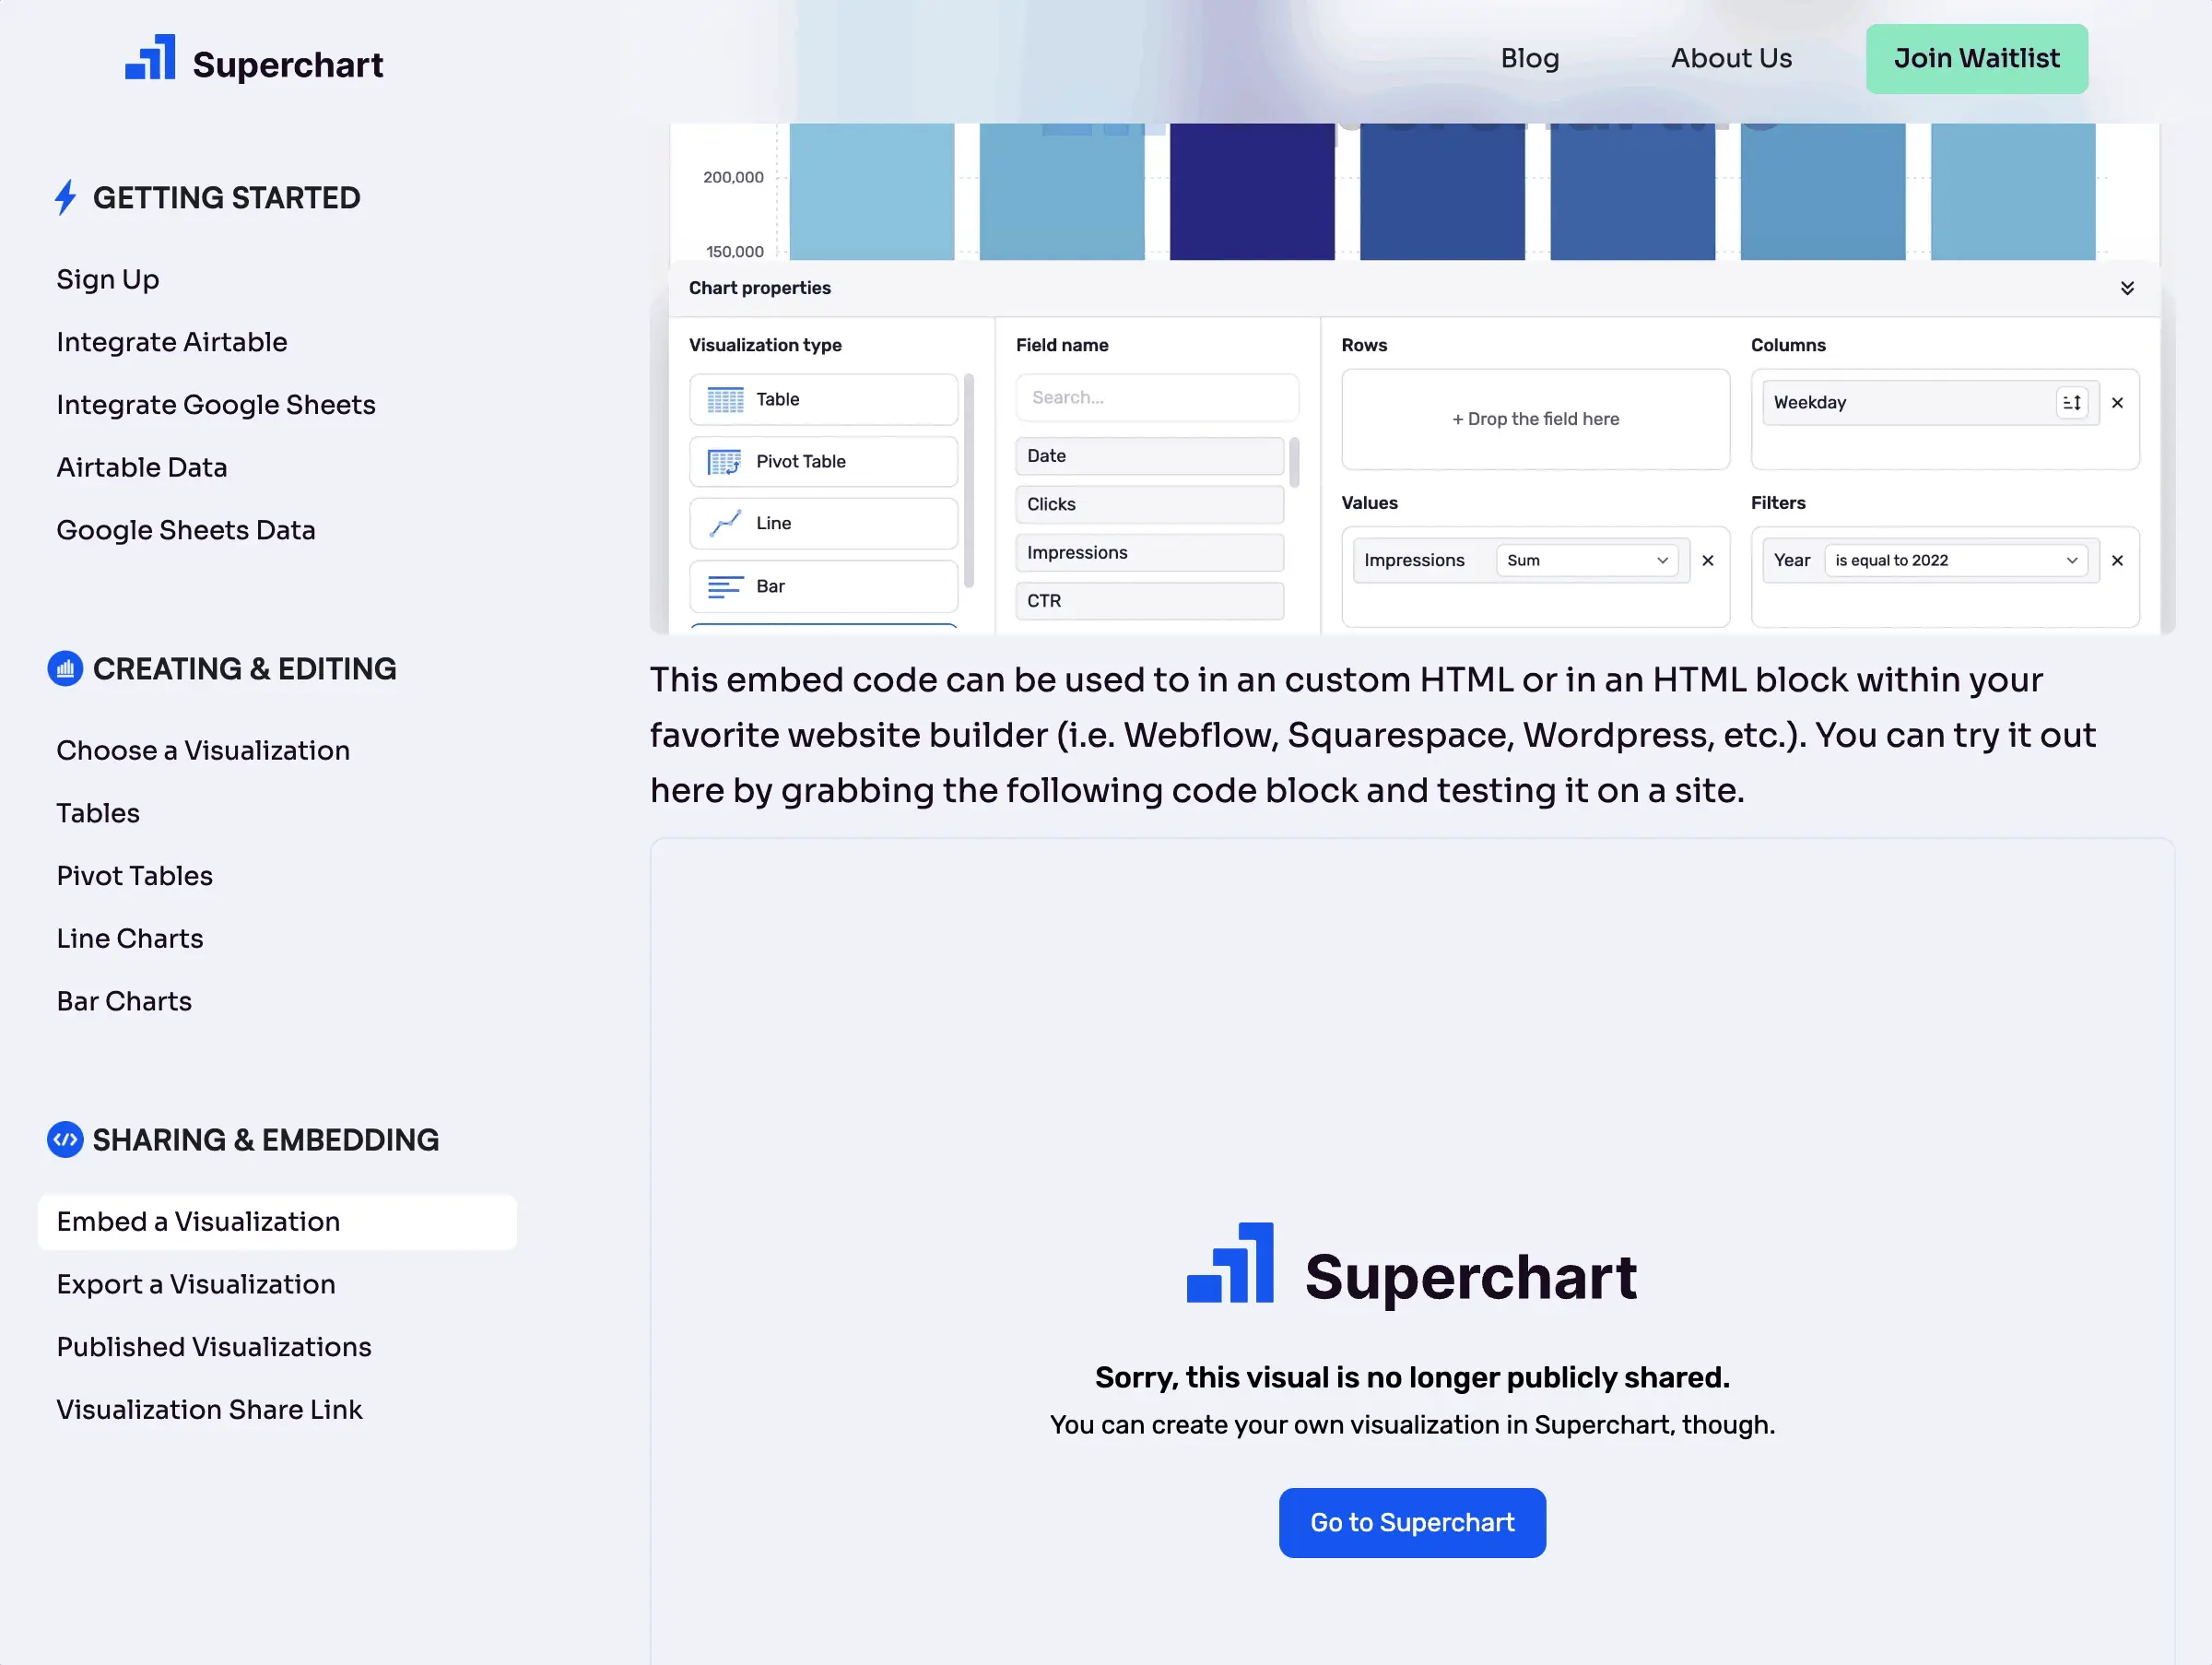The width and height of the screenshot is (2212, 1665).
Task: Select the Bar visualization type icon
Action: coord(725,586)
